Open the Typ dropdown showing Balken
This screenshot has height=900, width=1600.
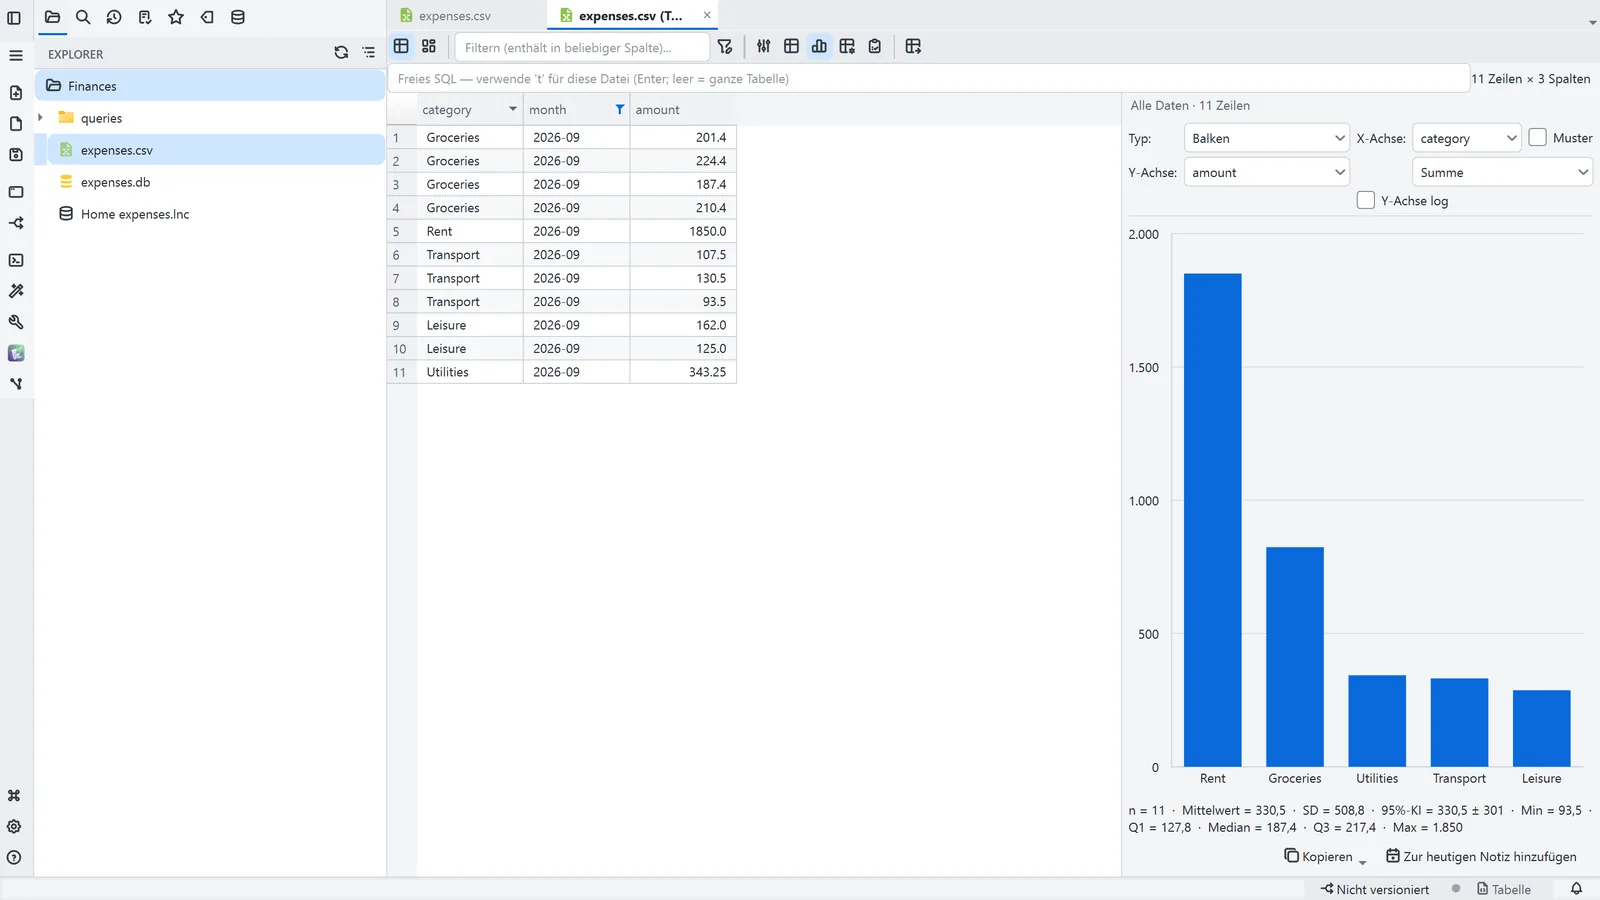tap(1267, 138)
